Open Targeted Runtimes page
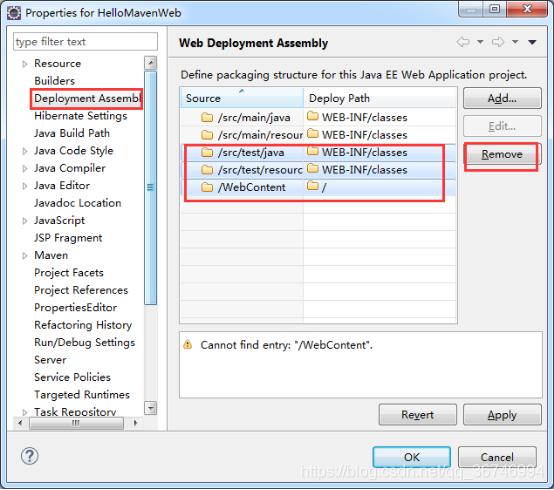This screenshot has width=554, height=490. point(82,395)
